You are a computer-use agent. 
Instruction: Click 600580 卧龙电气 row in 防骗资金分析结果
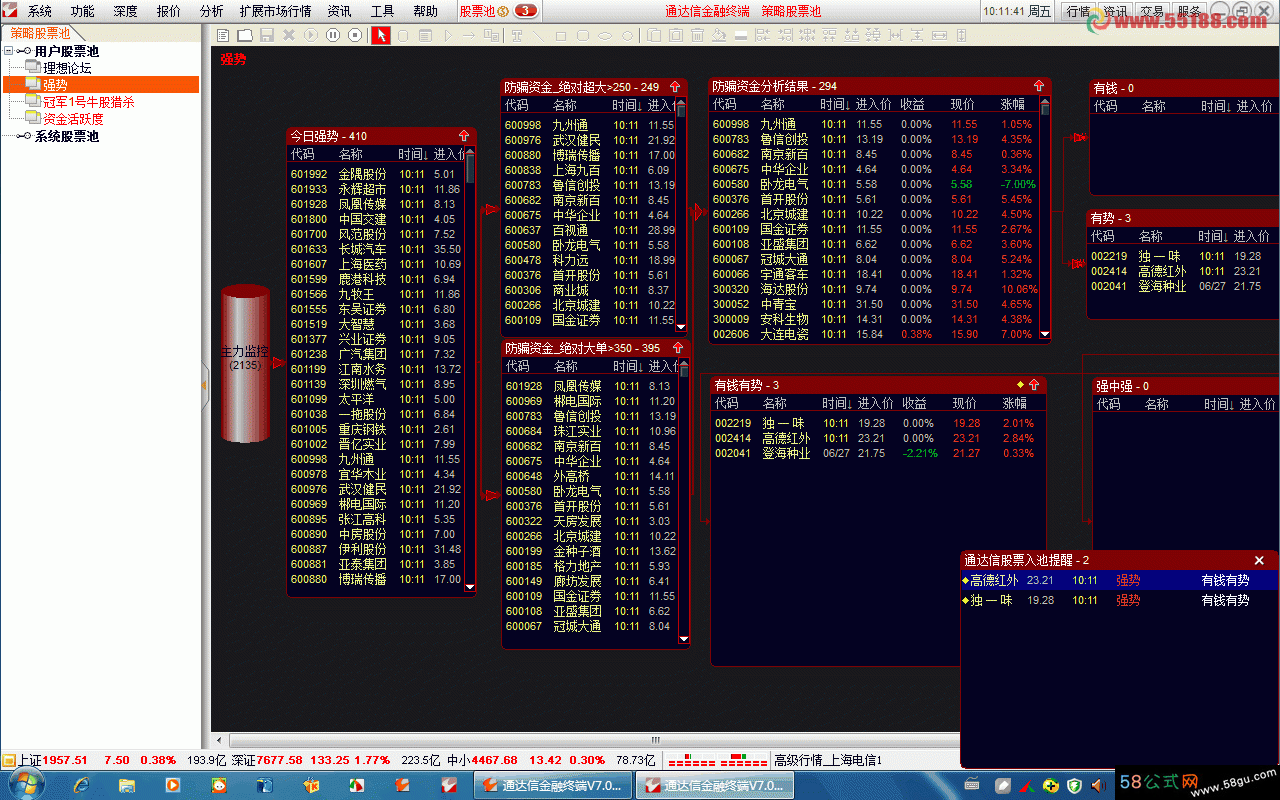(874, 184)
